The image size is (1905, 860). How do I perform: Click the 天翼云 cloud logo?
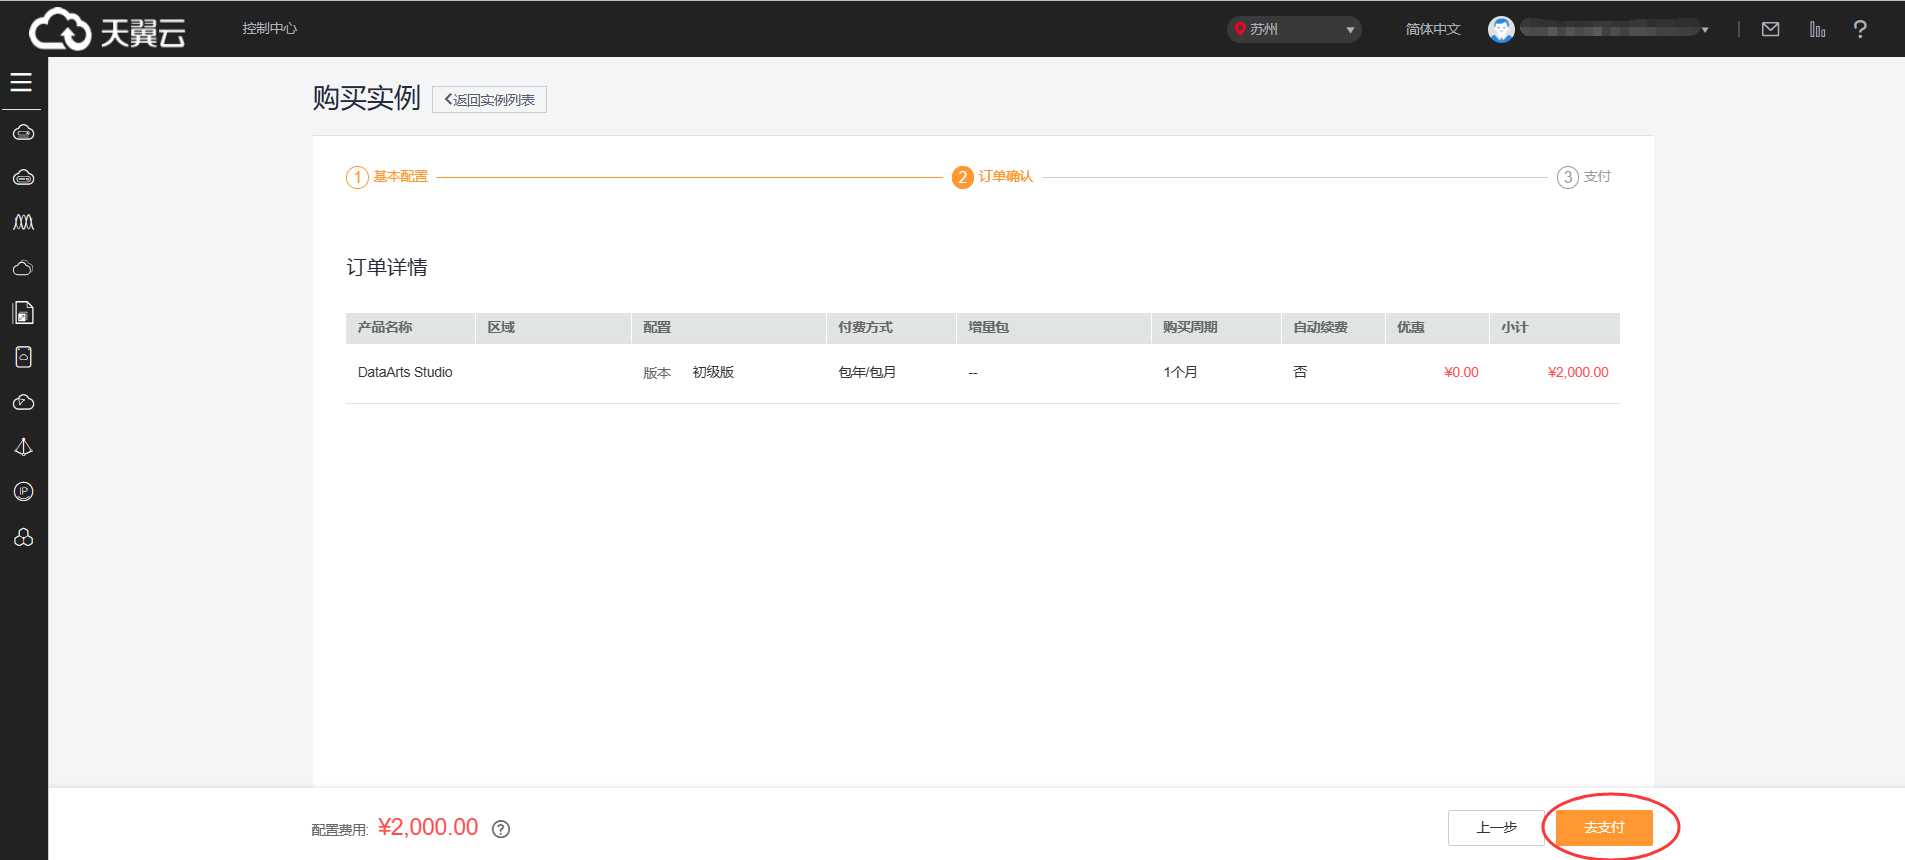(x=107, y=30)
